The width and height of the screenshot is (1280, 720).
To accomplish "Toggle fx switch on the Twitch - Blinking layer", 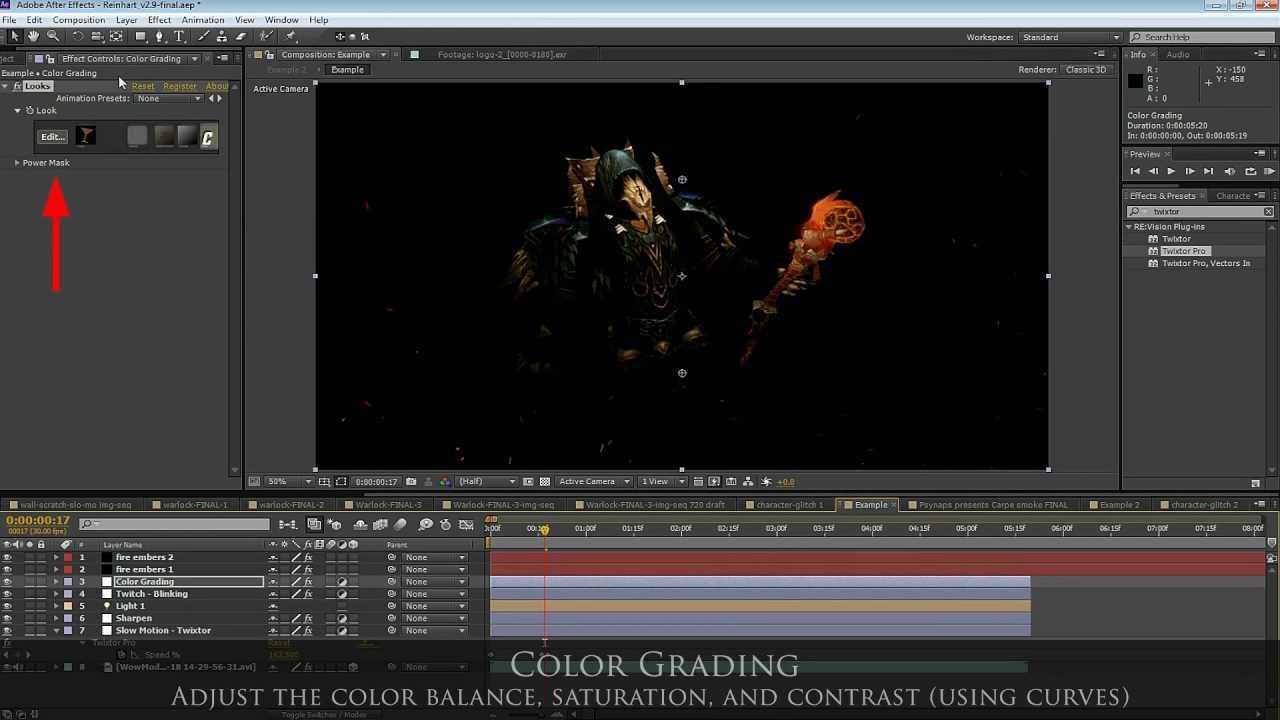I will [308, 594].
